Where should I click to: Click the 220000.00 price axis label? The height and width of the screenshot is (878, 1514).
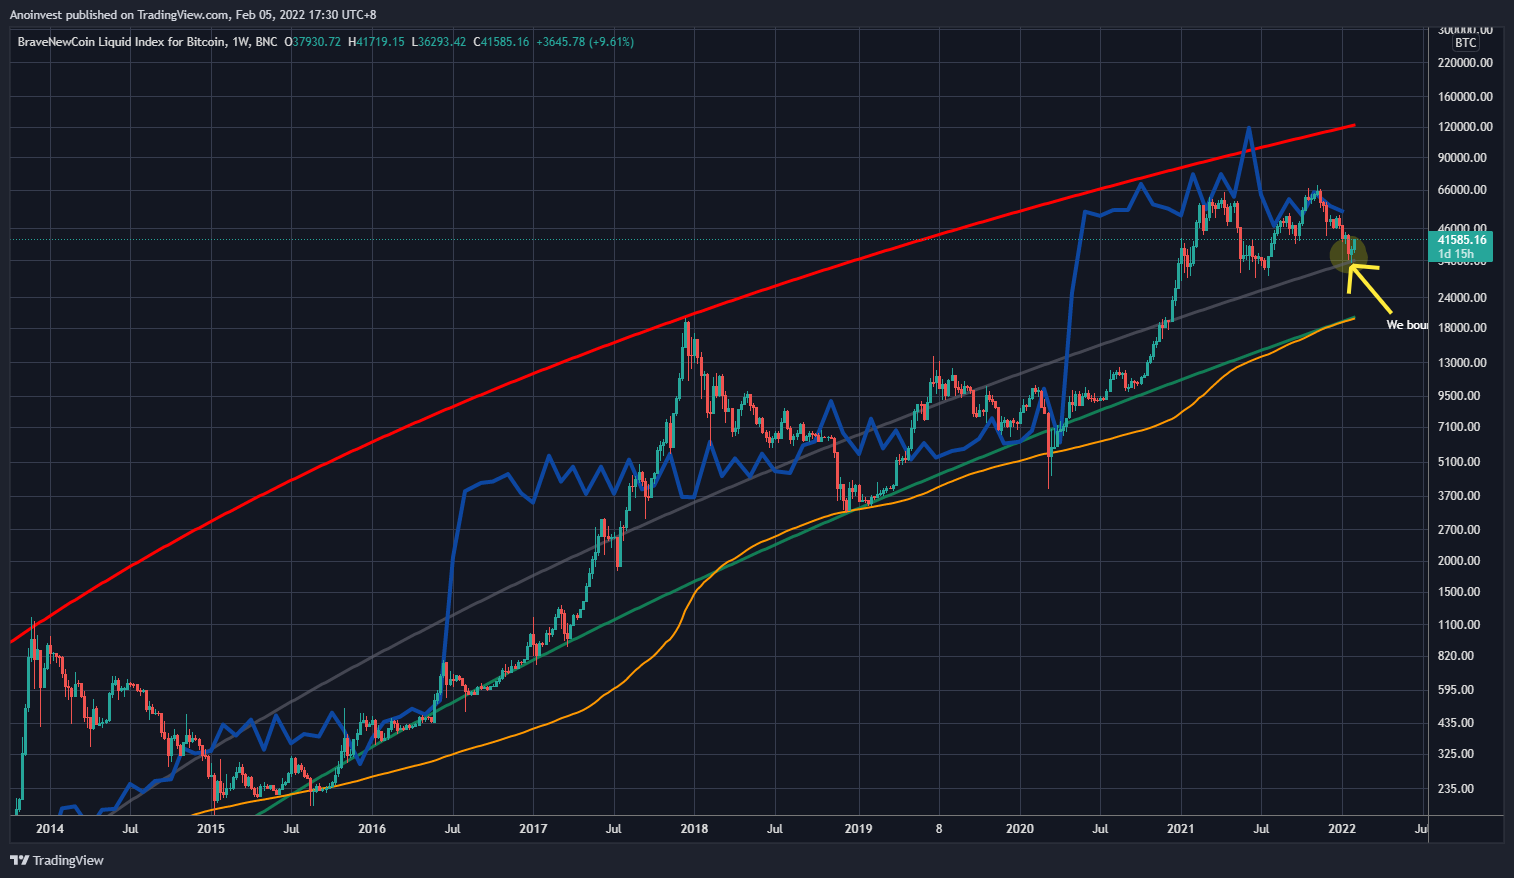pos(1465,62)
